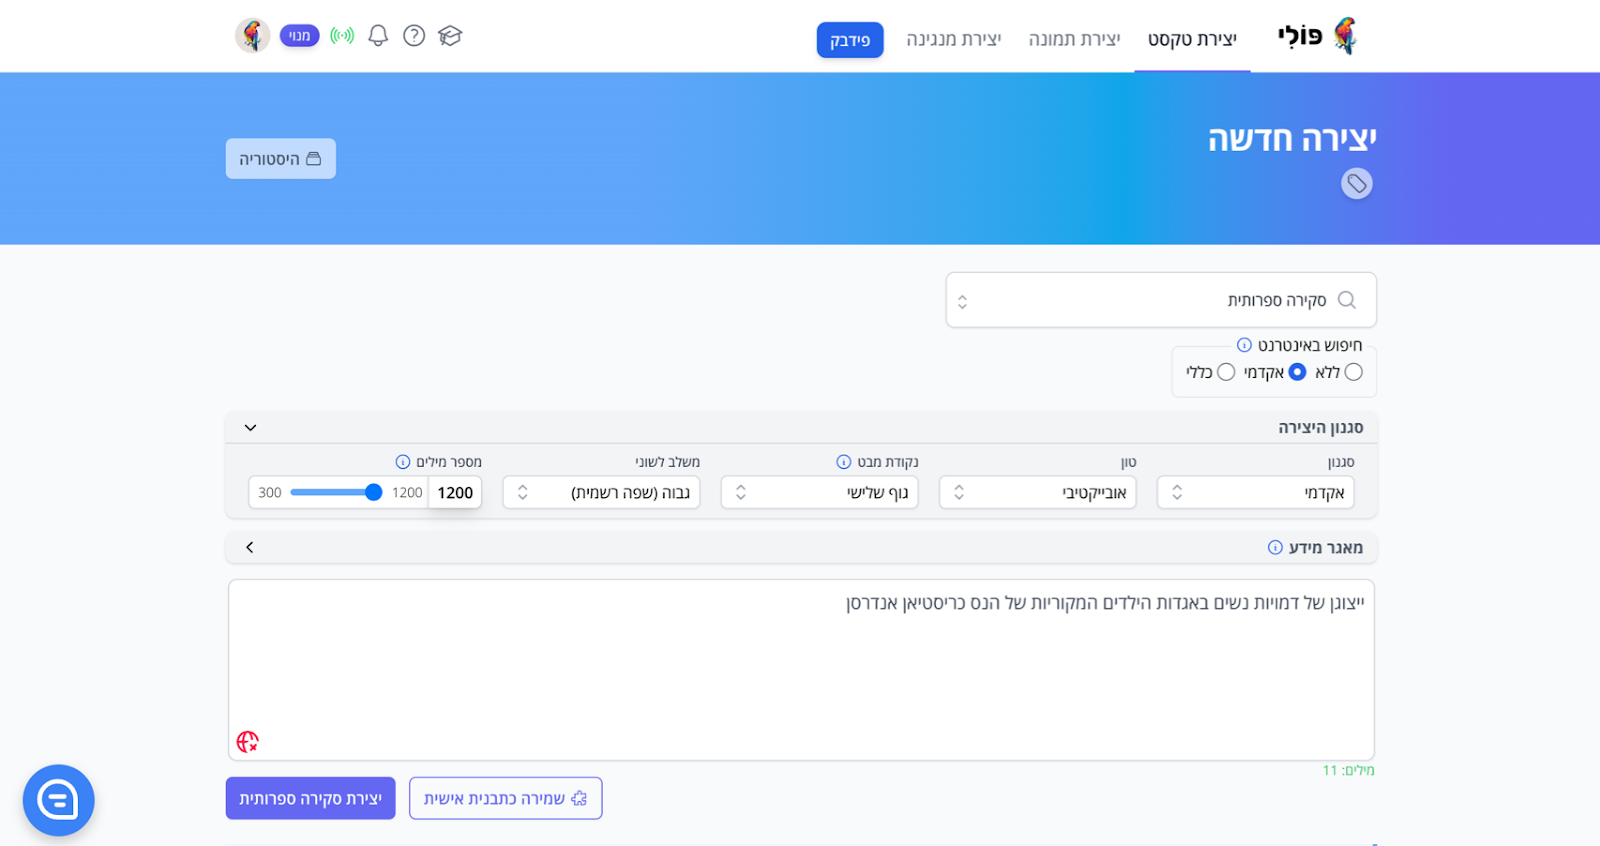This screenshot has width=1600, height=846.
Task: Click the info icon next to מאגר מידע
Action: coord(1275,547)
